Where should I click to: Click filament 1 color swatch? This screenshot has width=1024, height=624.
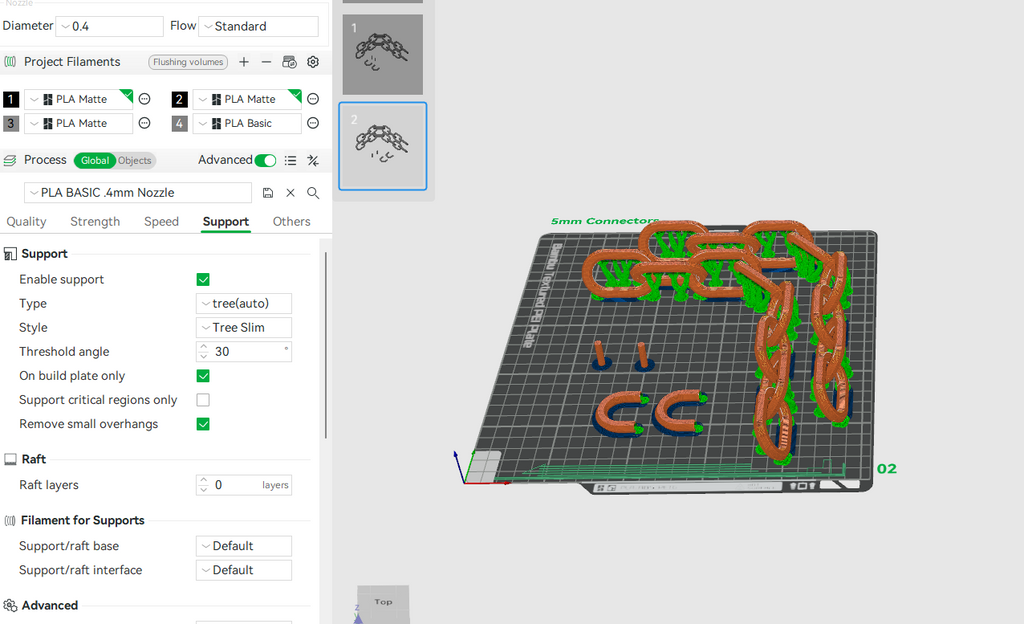tap(11, 99)
